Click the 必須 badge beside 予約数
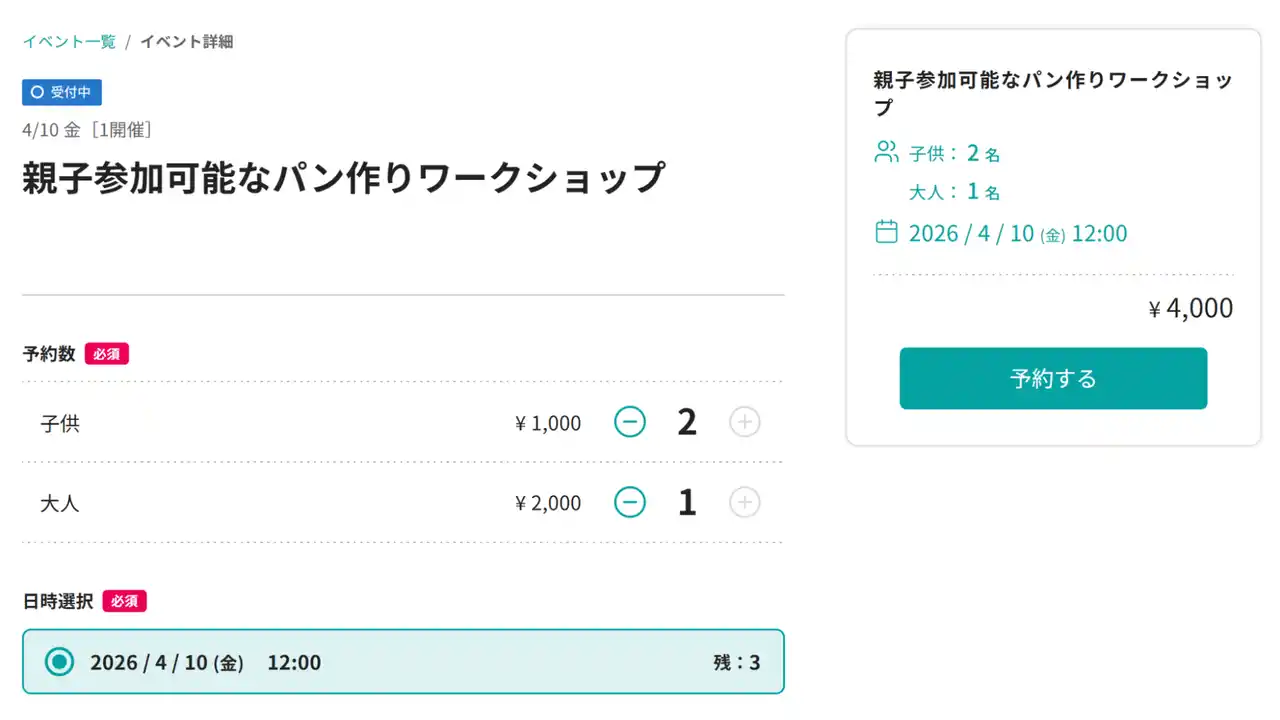 [107, 354]
